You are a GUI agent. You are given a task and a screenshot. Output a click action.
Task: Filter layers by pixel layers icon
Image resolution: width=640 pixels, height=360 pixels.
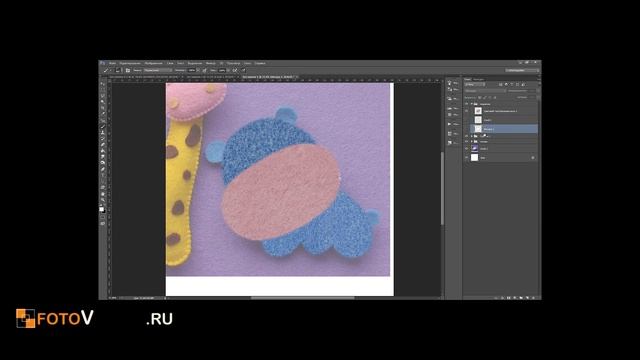[500, 84]
